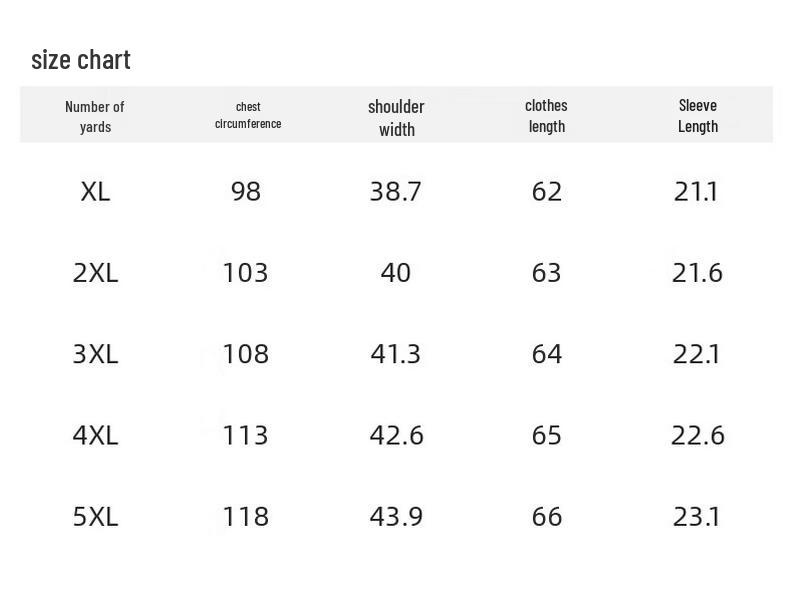Click the "size chart" title text
This screenshot has width=793, height=595.
coord(81,60)
